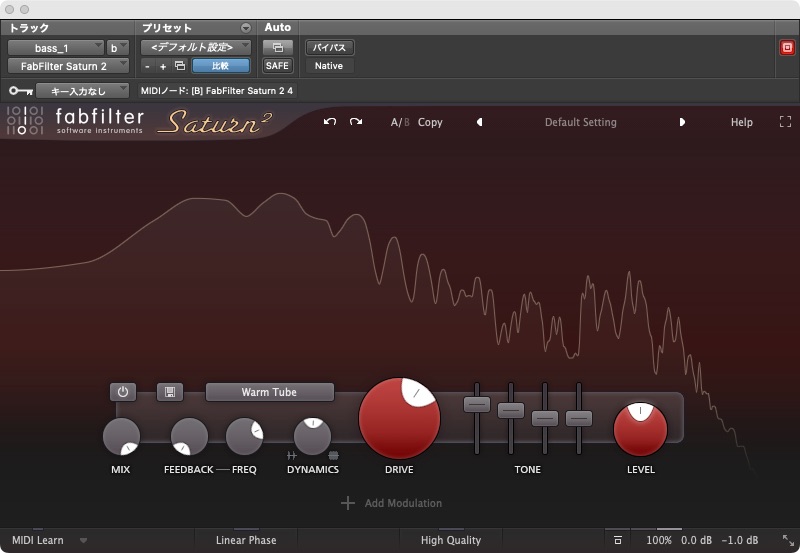Click the redo arrow icon
The width and height of the screenshot is (800, 553).
(x=356, y=122)
